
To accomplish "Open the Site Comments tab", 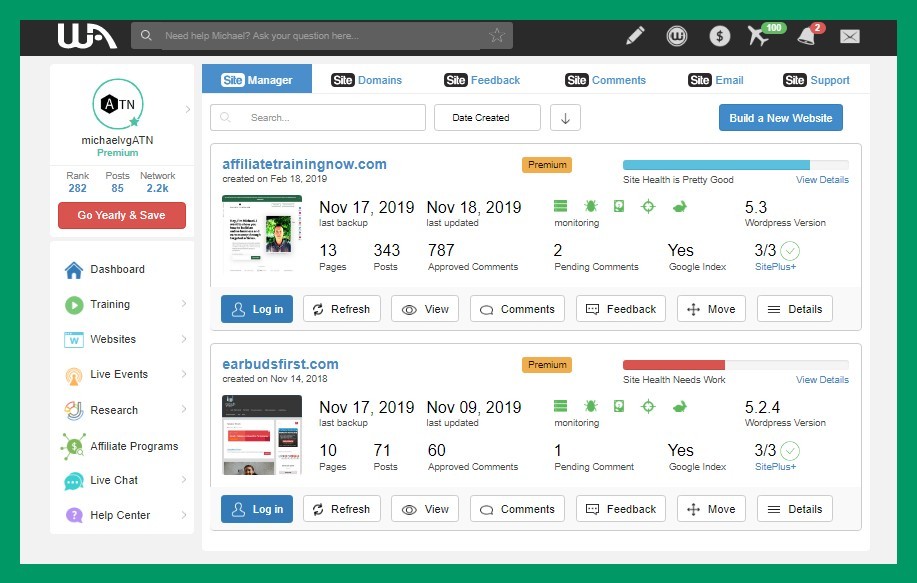I will coord(605,80).
